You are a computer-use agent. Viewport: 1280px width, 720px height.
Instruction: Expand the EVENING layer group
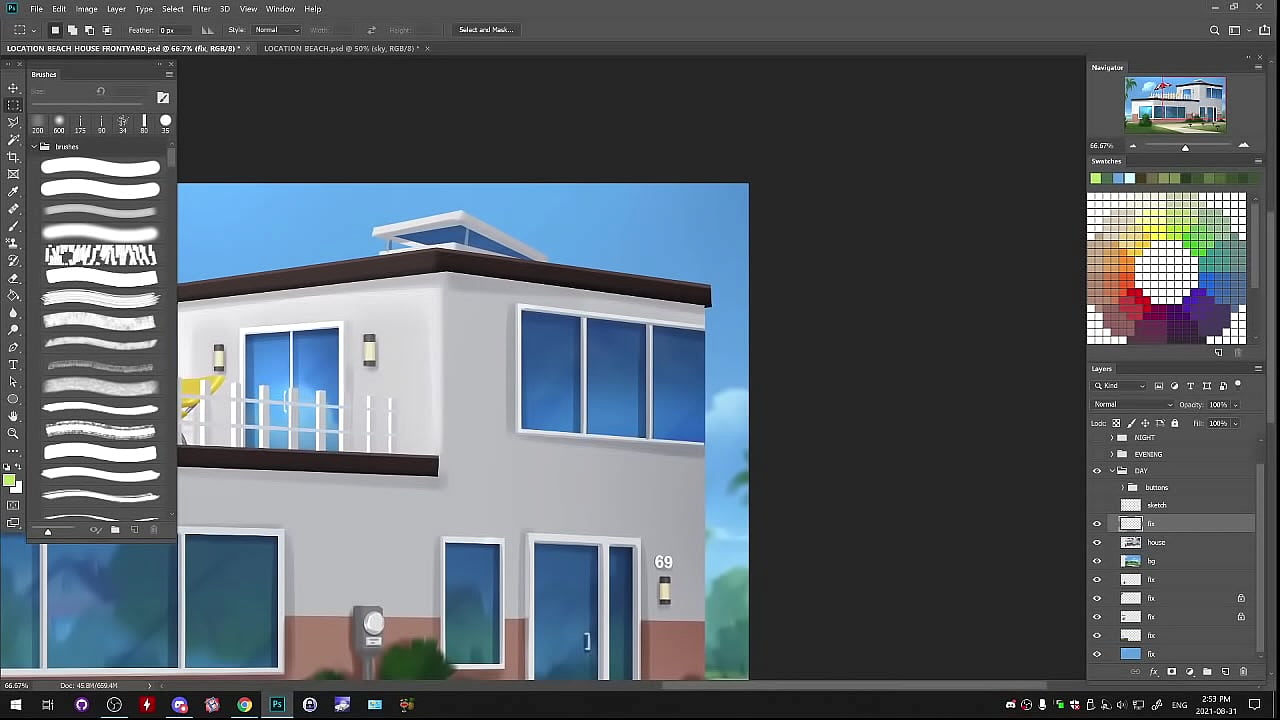(x=1111, y=454)
